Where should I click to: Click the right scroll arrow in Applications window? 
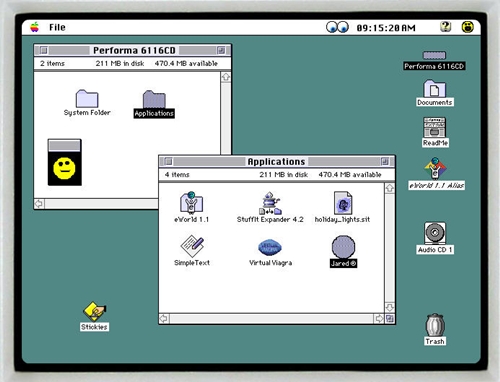(379, 318)
